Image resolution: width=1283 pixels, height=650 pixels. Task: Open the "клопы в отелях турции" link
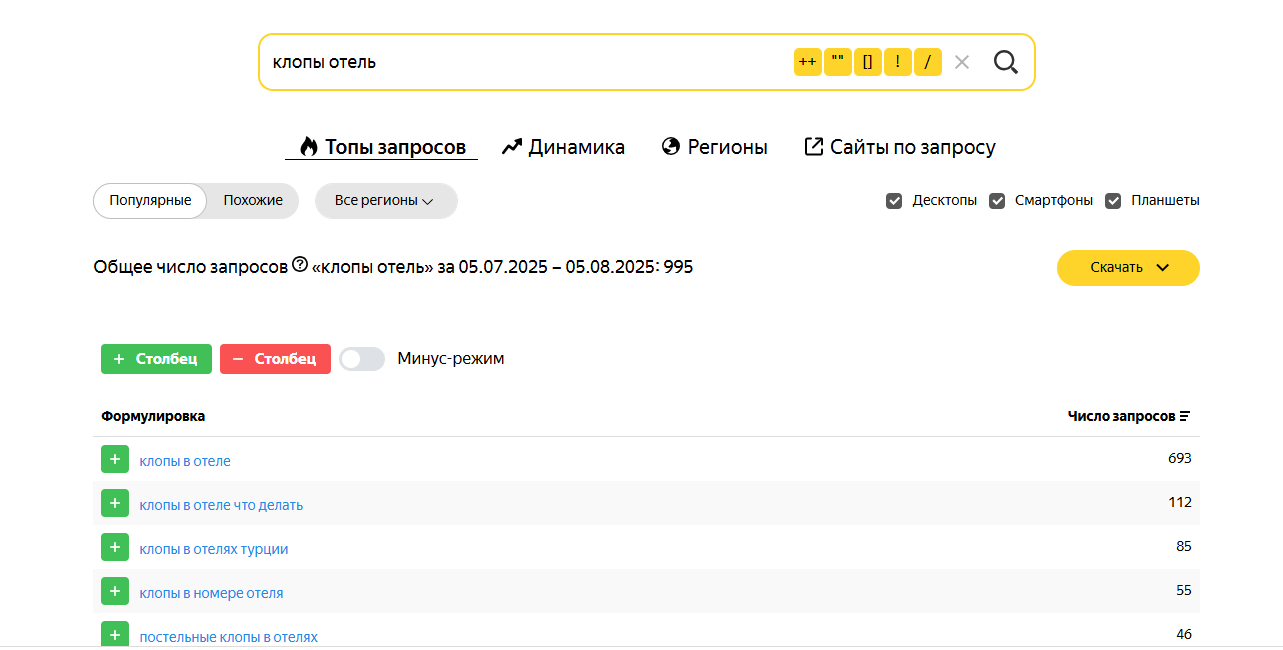coord(214,549)
